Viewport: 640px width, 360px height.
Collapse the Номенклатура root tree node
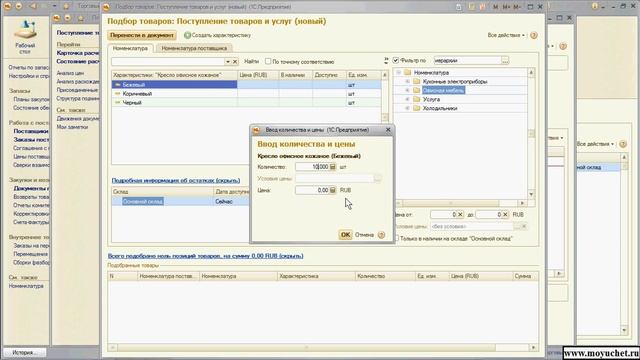tap(399, 73)
